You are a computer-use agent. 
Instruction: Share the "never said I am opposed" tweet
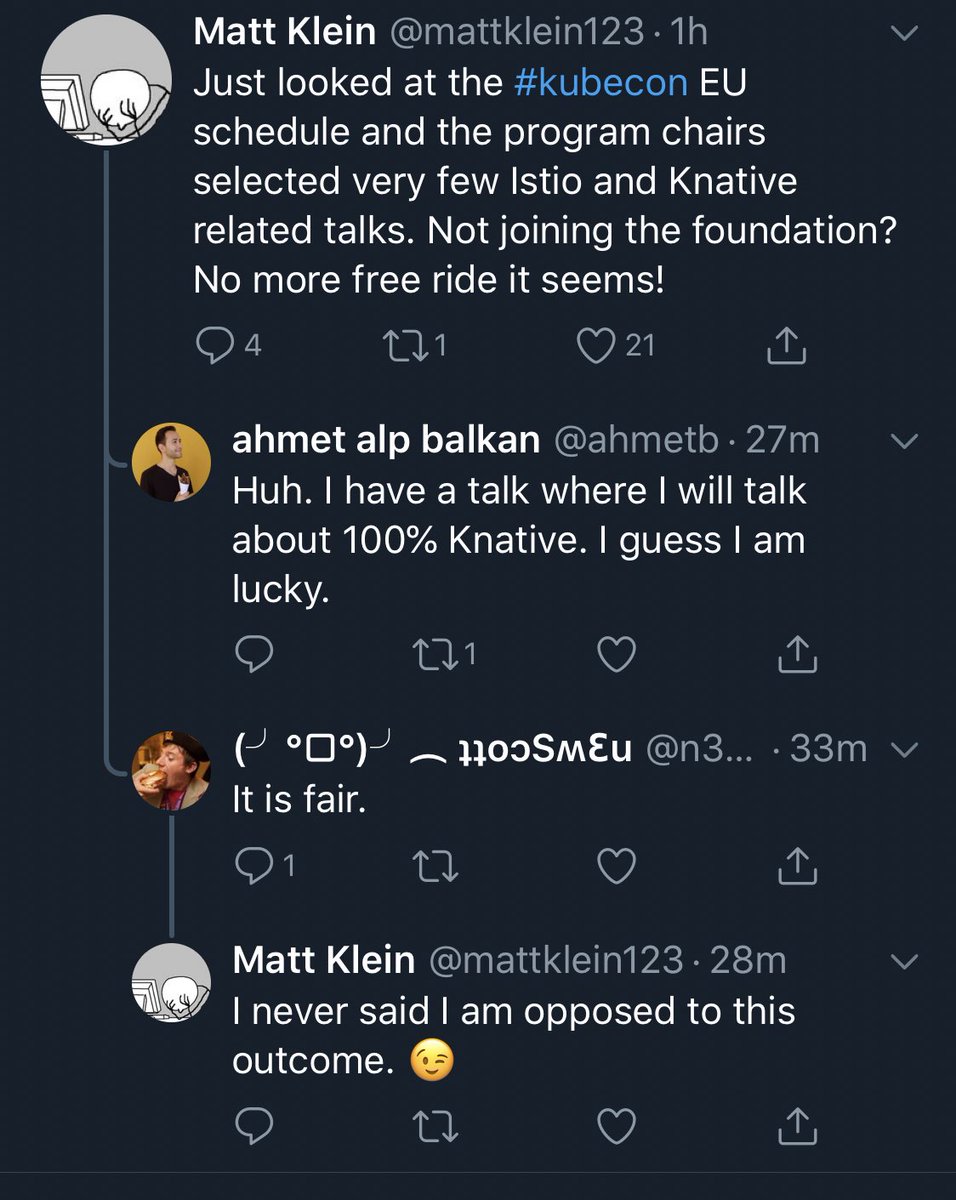pos(797,1127)
